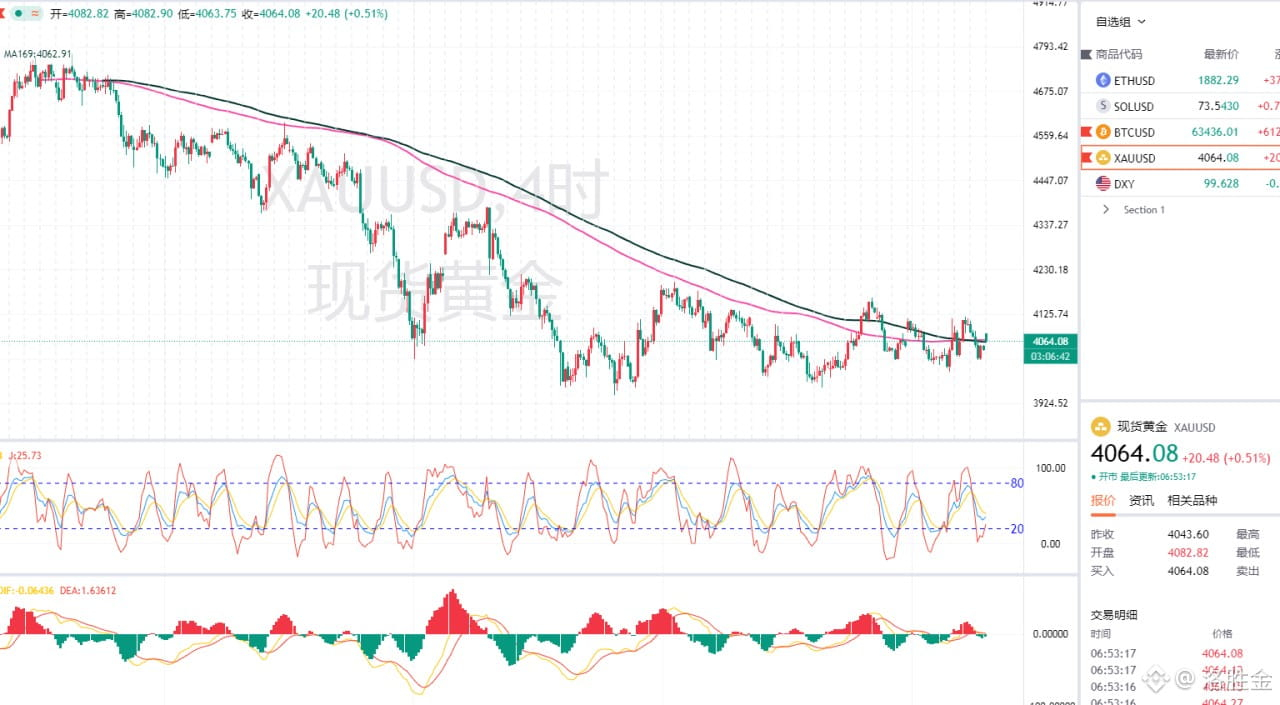Click the 开盘 value 4082.82
Viewport: 1280px width, 705px height.
1188,553
